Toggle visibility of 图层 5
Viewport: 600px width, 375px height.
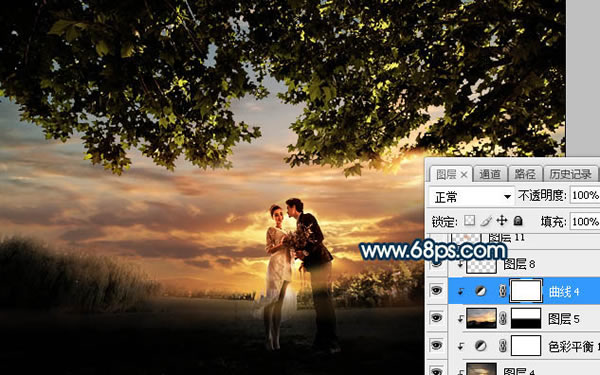(x=436, y=318)
